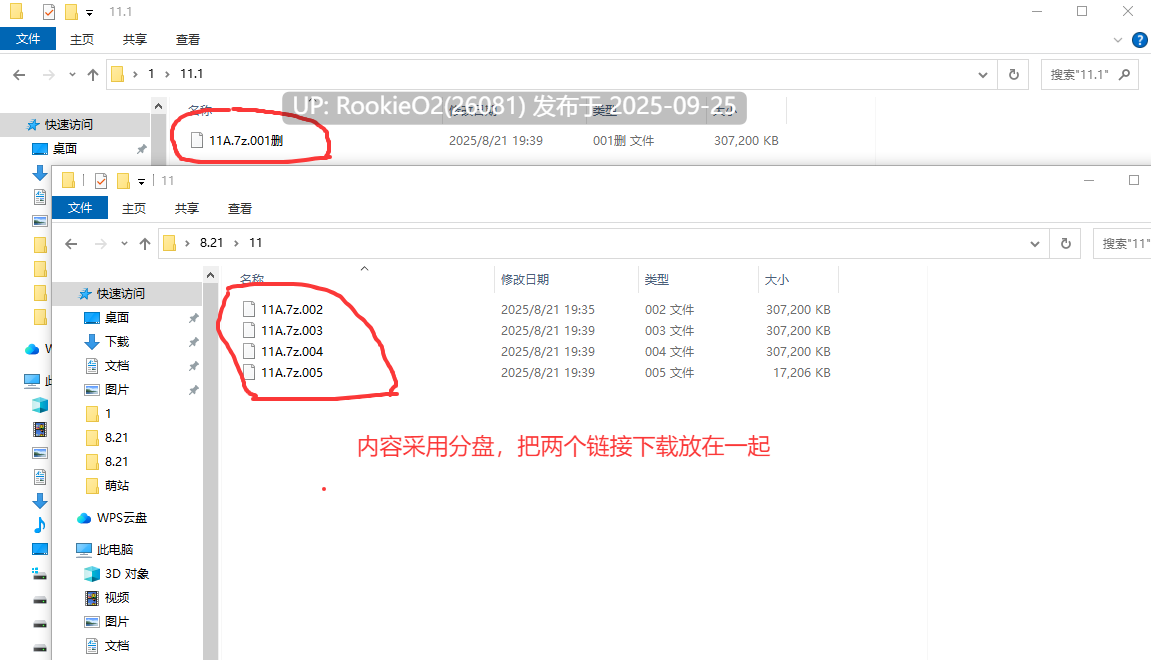Open Help icon in 11.1 window
The width and height of the screenshot is (1151, 660).
tap(1140, 40)
